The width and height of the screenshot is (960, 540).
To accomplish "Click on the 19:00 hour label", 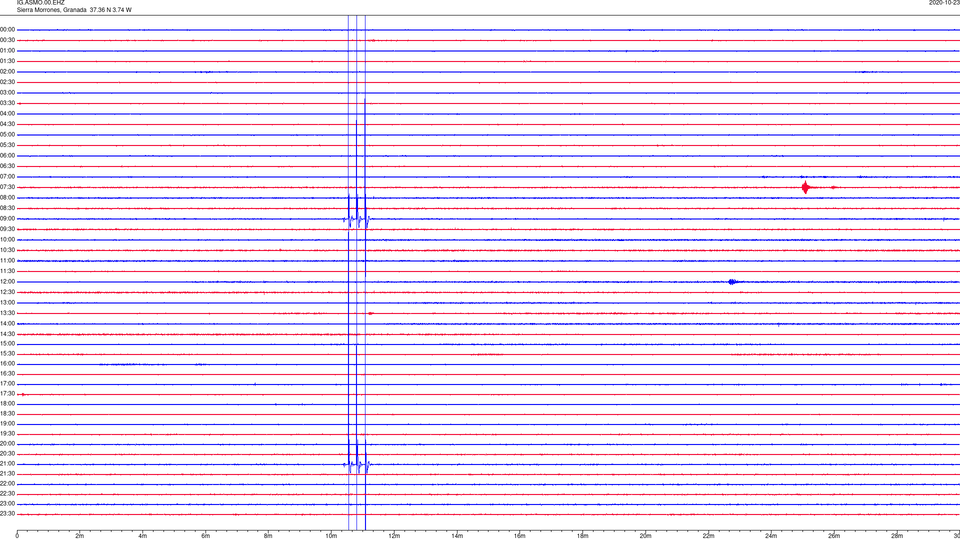I will [x=7, y=424].
